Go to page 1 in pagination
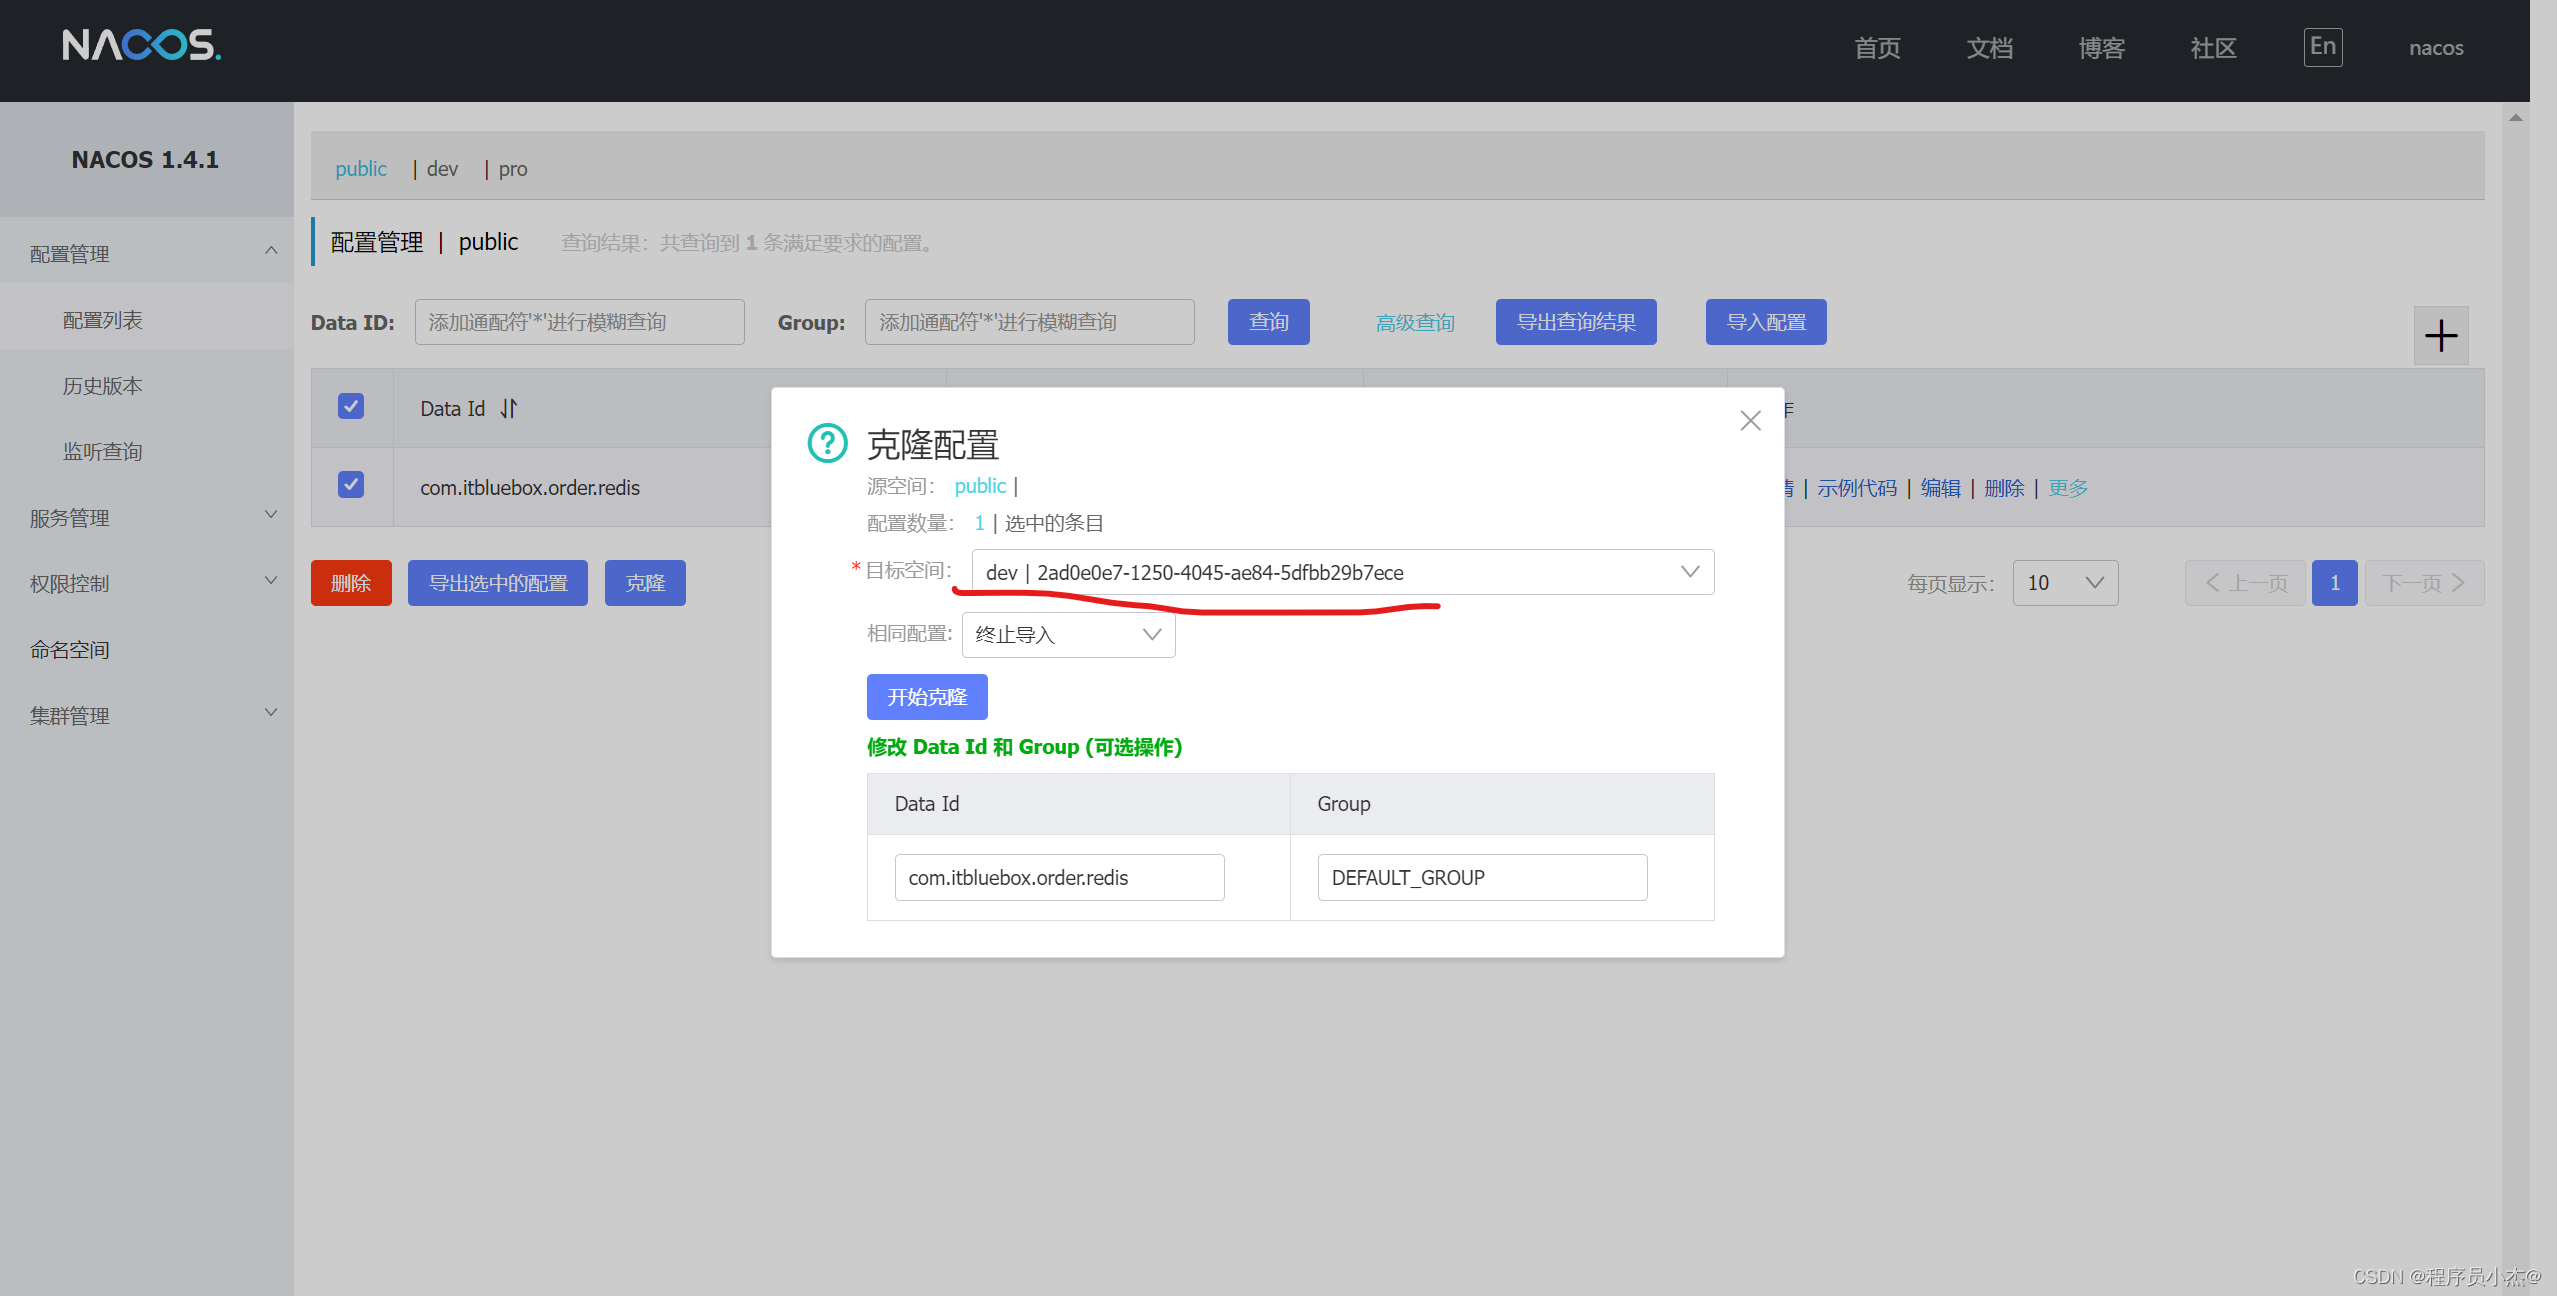Viewport: 2557px width, 1296px height. coord(2334,583)
